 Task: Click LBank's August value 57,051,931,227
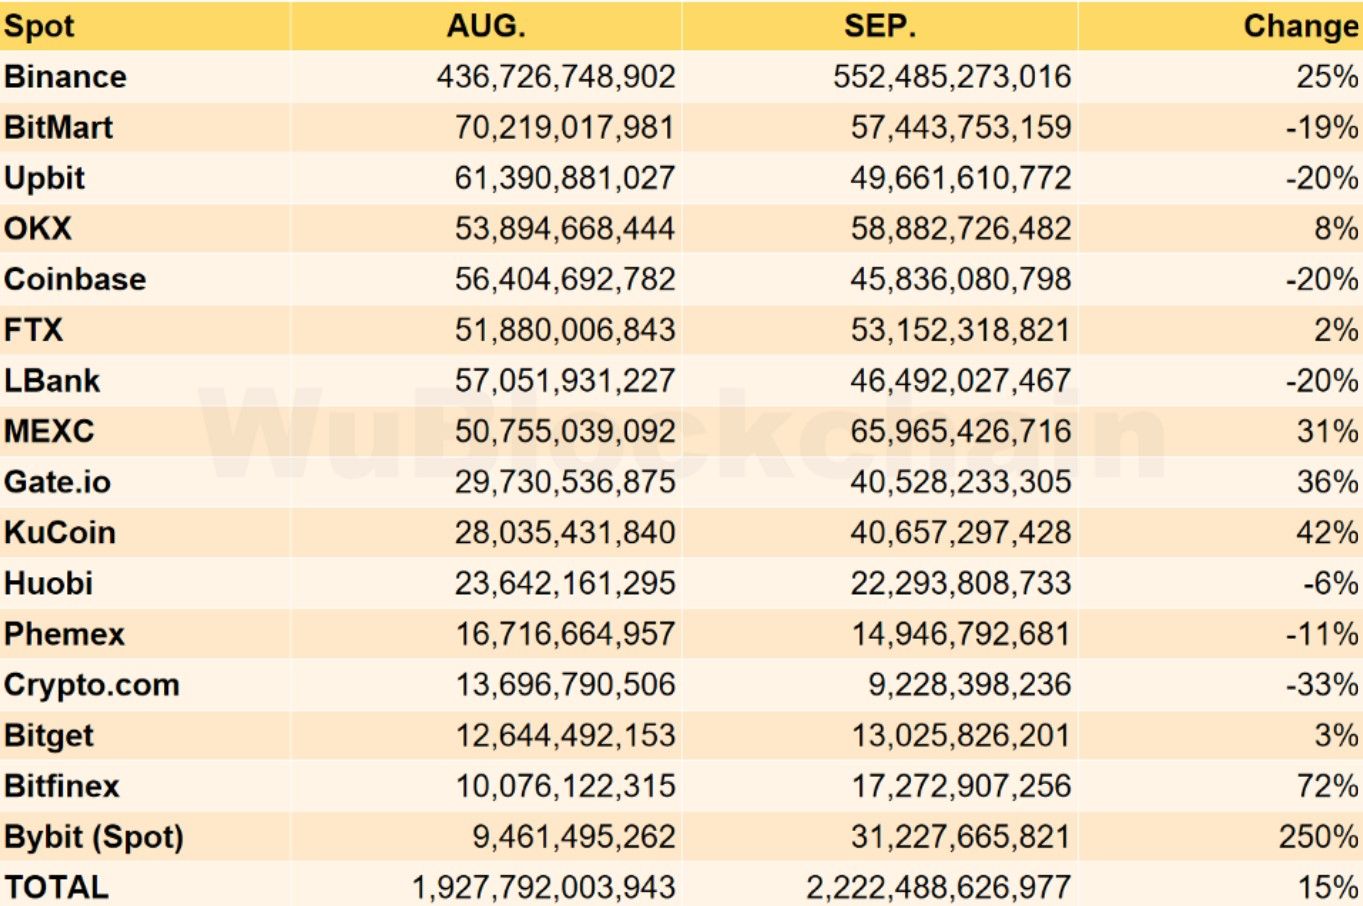(x=564, y=381)
